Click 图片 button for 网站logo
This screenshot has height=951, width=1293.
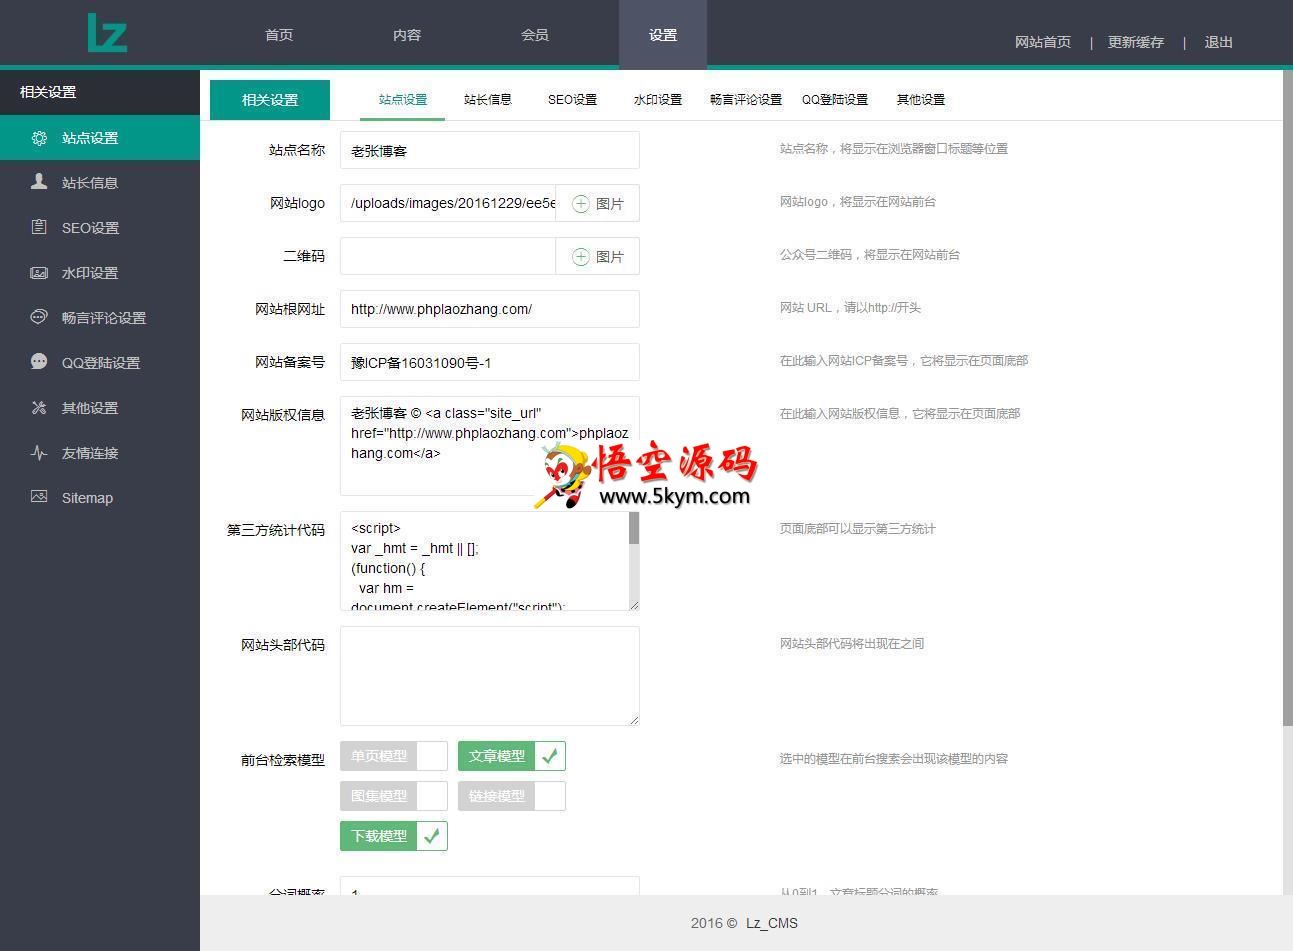[598, 203]
